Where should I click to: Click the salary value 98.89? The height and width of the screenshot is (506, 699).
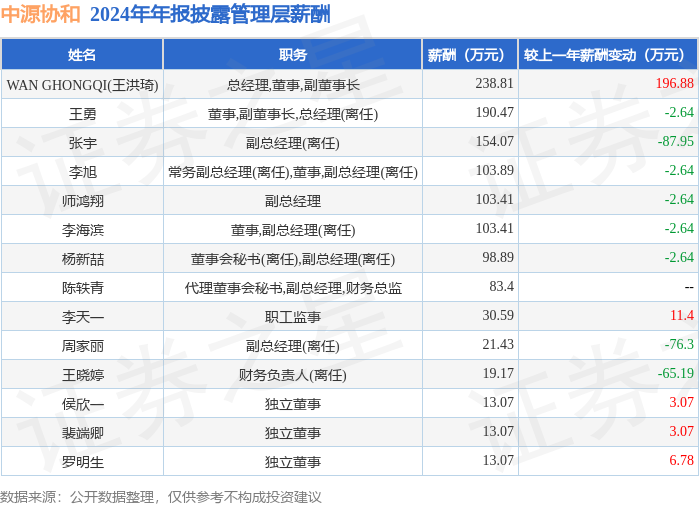(x=498, y=257)
